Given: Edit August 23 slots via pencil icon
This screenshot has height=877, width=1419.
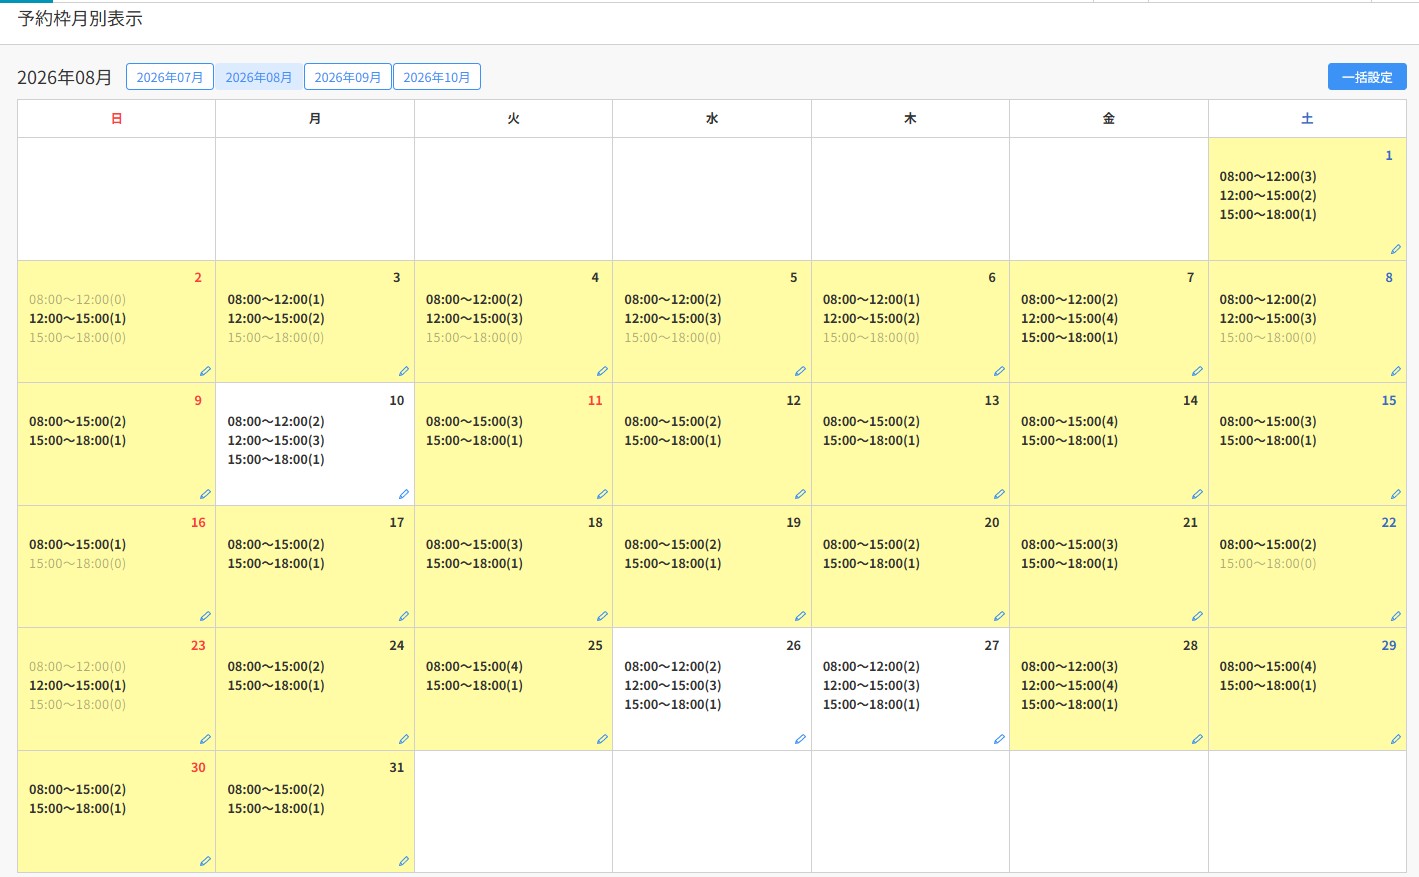Looking at the screenshot, I should click(205, 739).
